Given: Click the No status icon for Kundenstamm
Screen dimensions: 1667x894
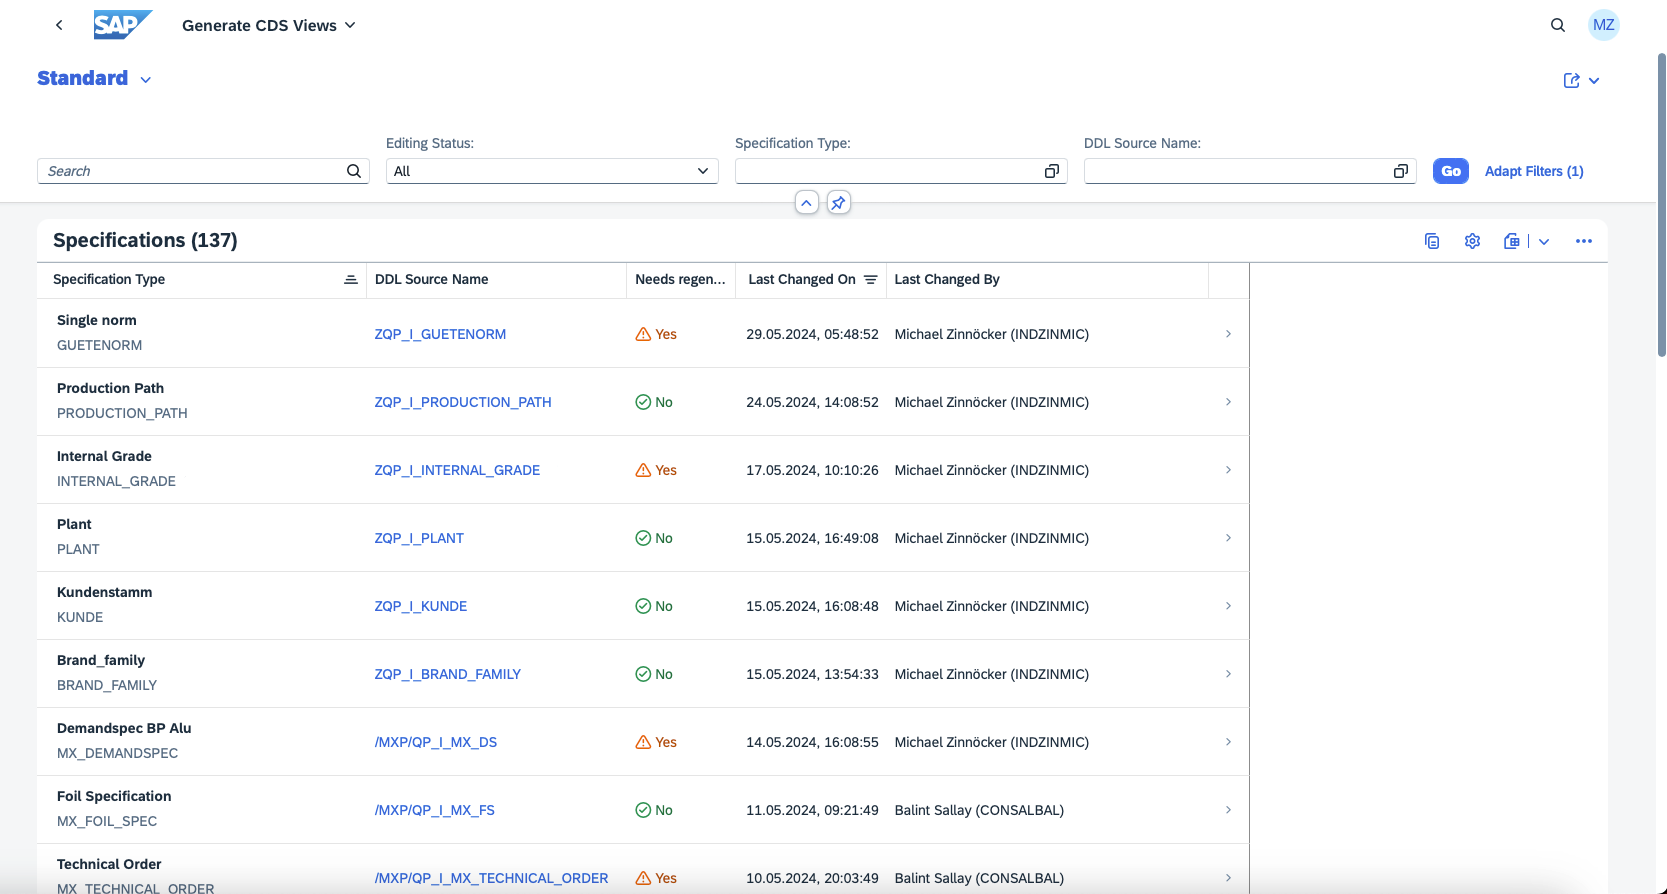Looking at the screenshot, I should pyautogui.click(x=643, y=606).
